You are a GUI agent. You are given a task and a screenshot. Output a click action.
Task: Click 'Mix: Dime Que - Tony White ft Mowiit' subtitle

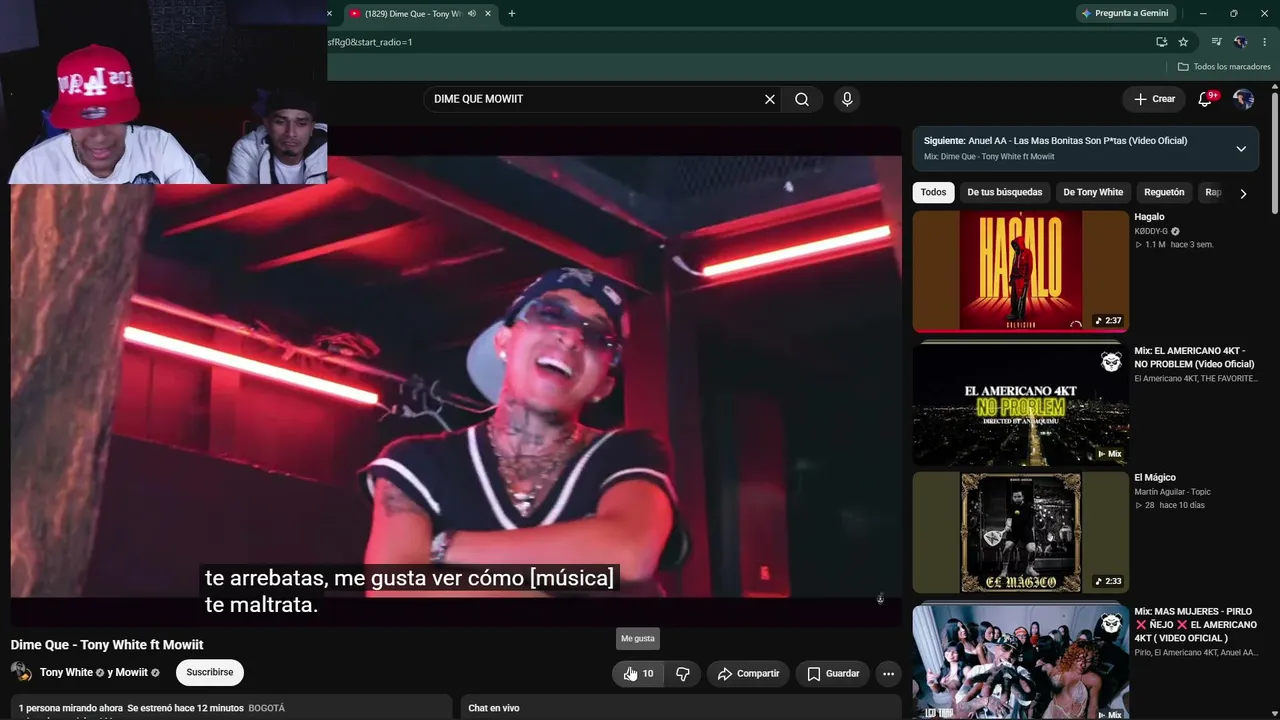click(x=989, y=157)
